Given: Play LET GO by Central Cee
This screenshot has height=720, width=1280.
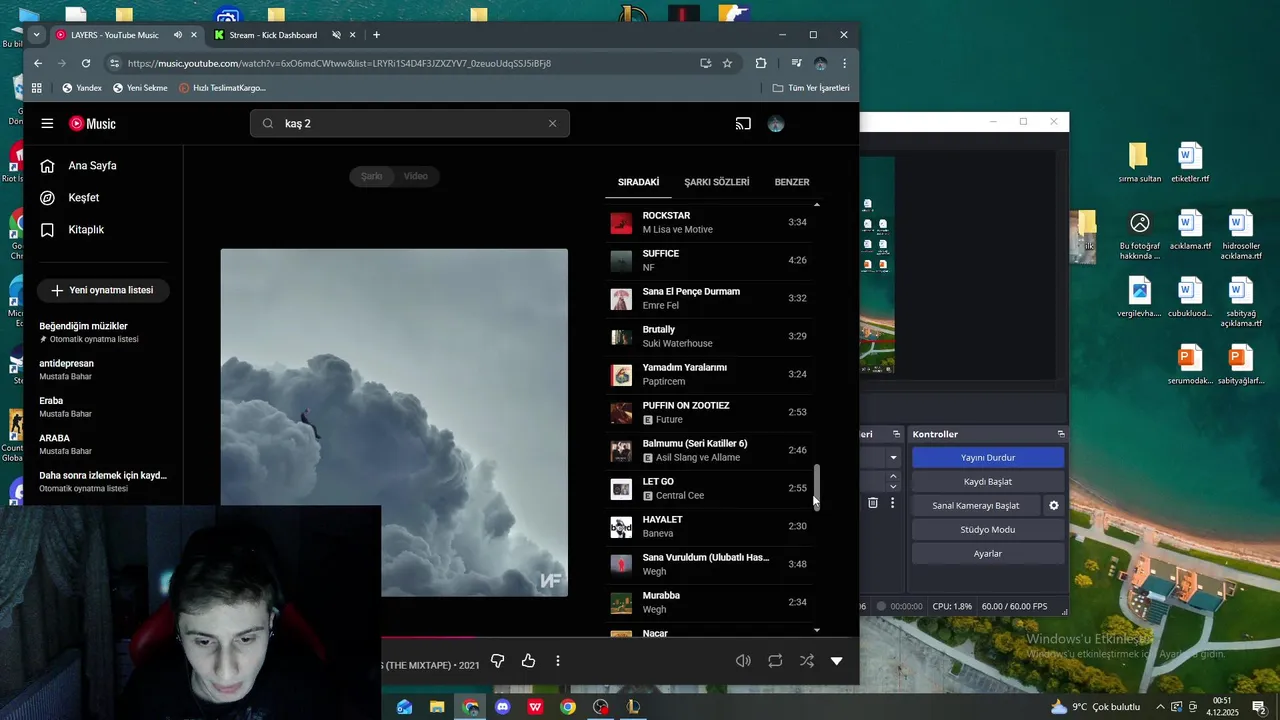Looking at the screenshot, I should tap(709, 488).
